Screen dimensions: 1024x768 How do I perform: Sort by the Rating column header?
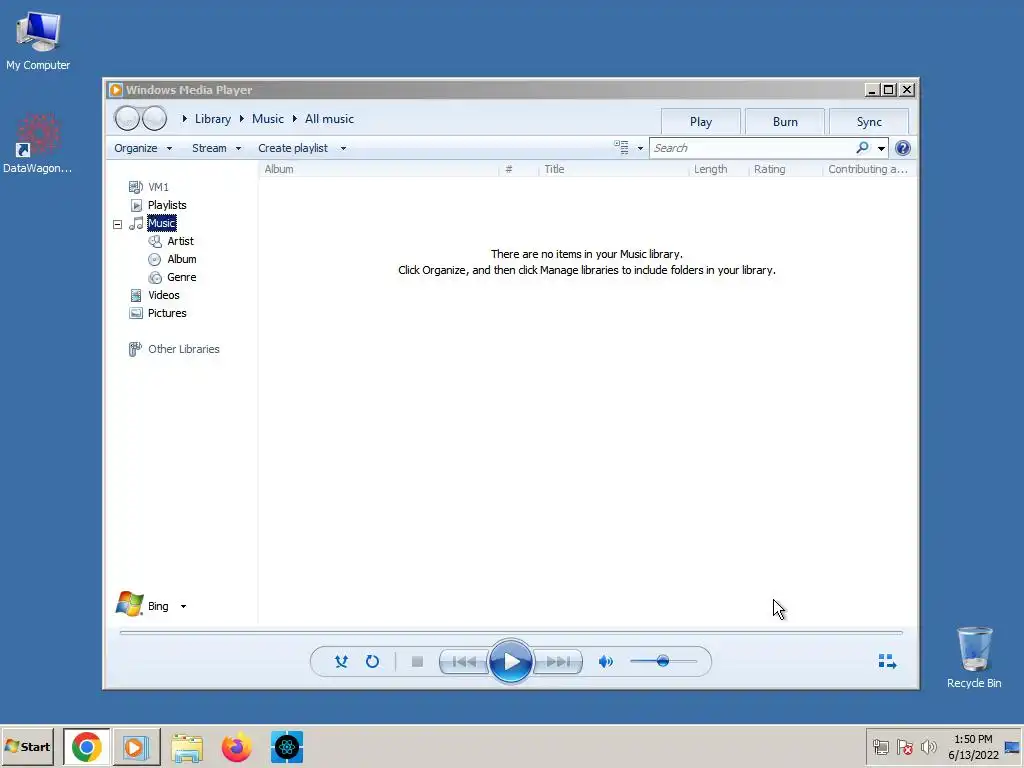click(786, 169)
